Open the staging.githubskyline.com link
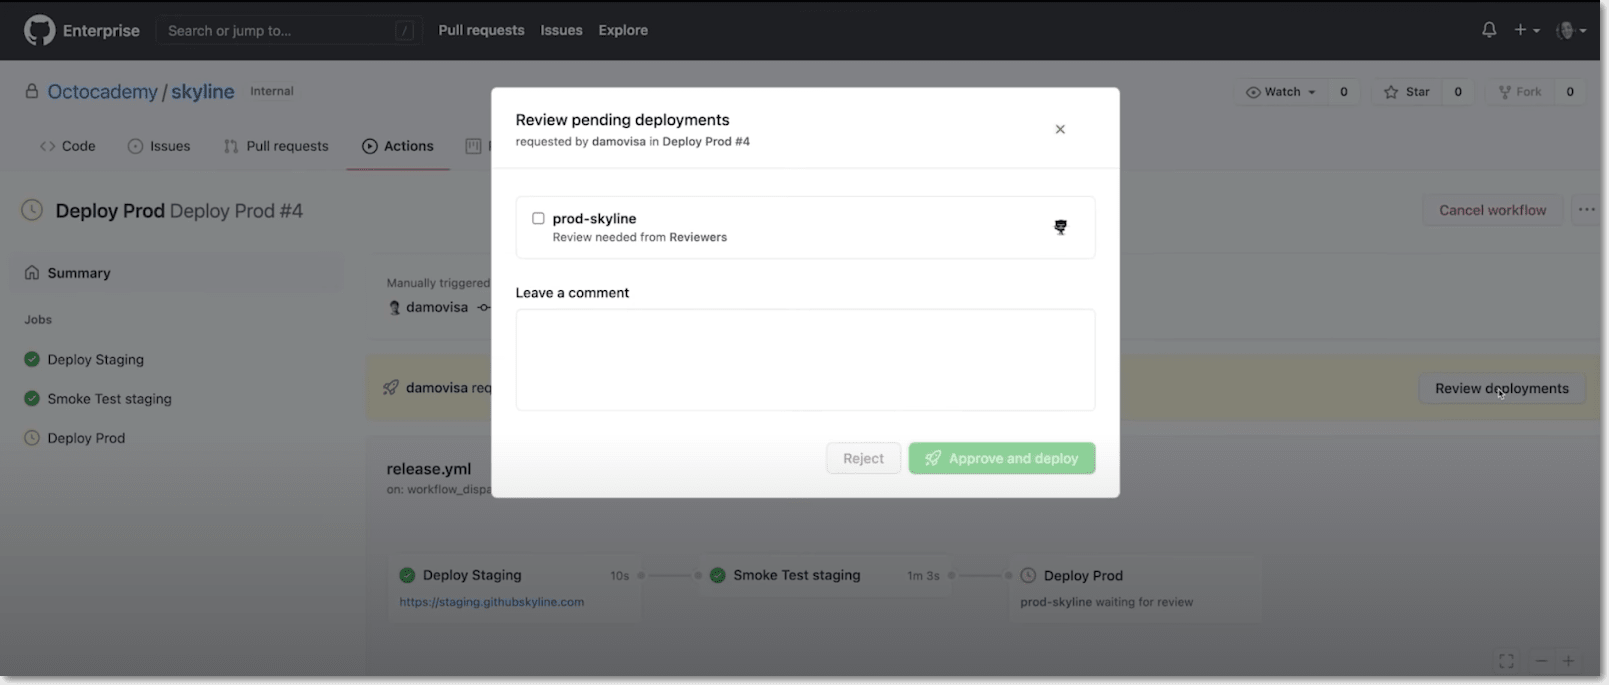 tap(491, 602)
